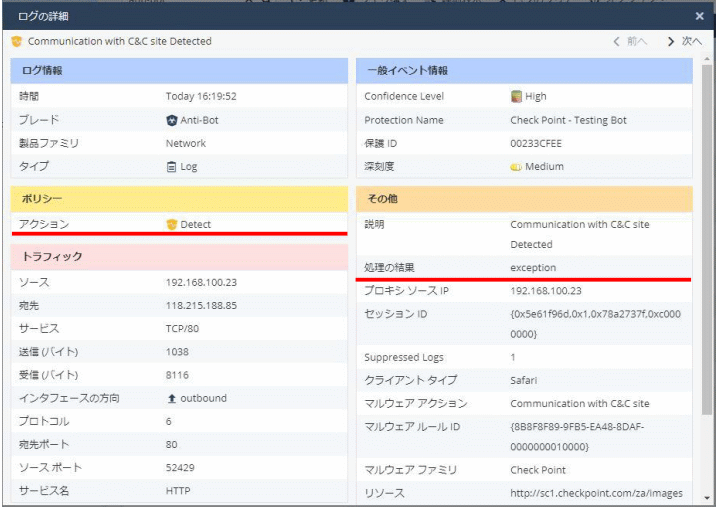716x507 pixels.
Task: Click the Medium severity icon
Action: 516,167
